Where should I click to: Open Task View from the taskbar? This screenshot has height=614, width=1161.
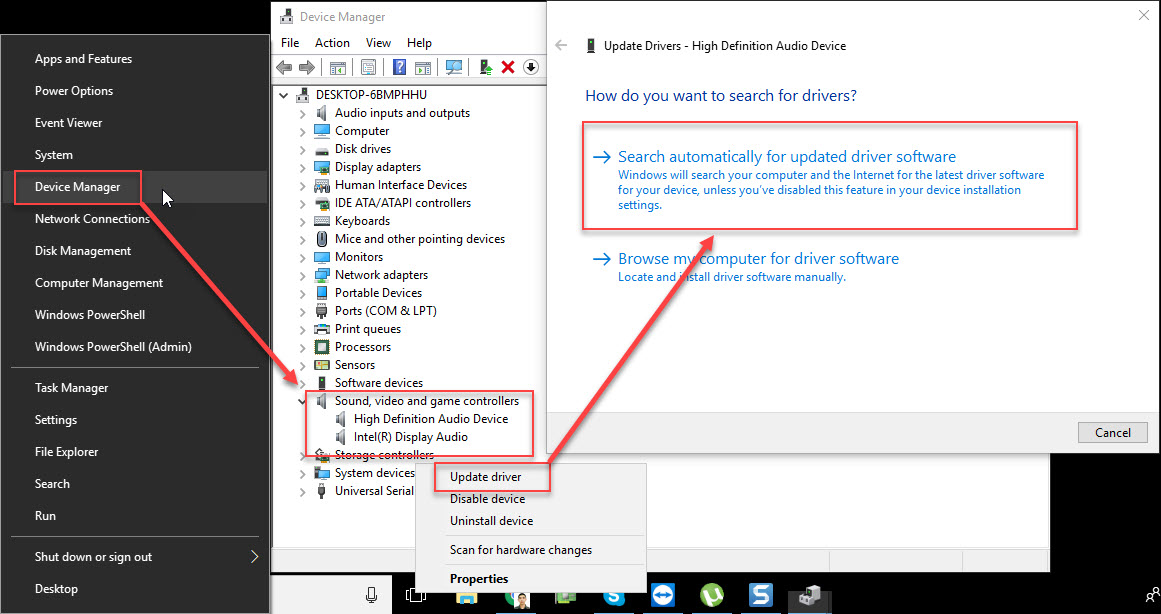(416, 595)
